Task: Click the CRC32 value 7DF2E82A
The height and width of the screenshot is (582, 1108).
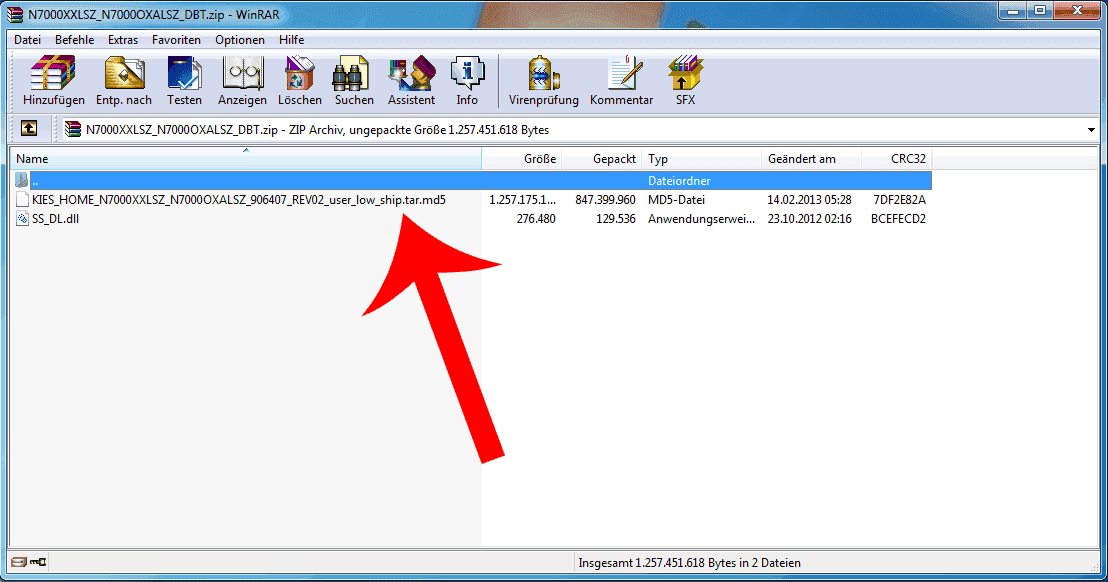Action: 899,200
